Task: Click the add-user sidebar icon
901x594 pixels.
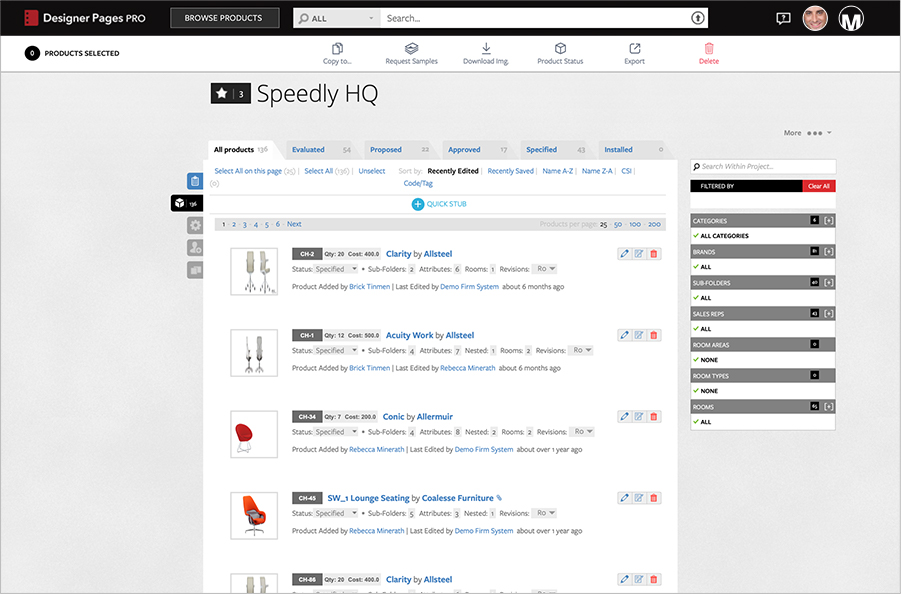Action: click(x=195, y=248)
